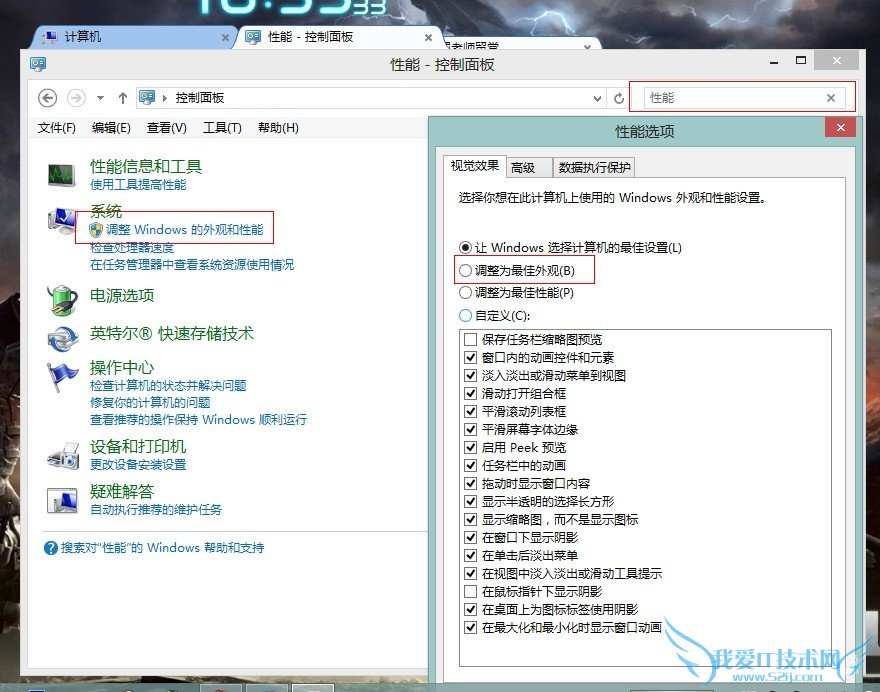
Task: Toggle 平滑滚动列表框 checkbox
Action: pyautogui.click(x=470, y=411)
